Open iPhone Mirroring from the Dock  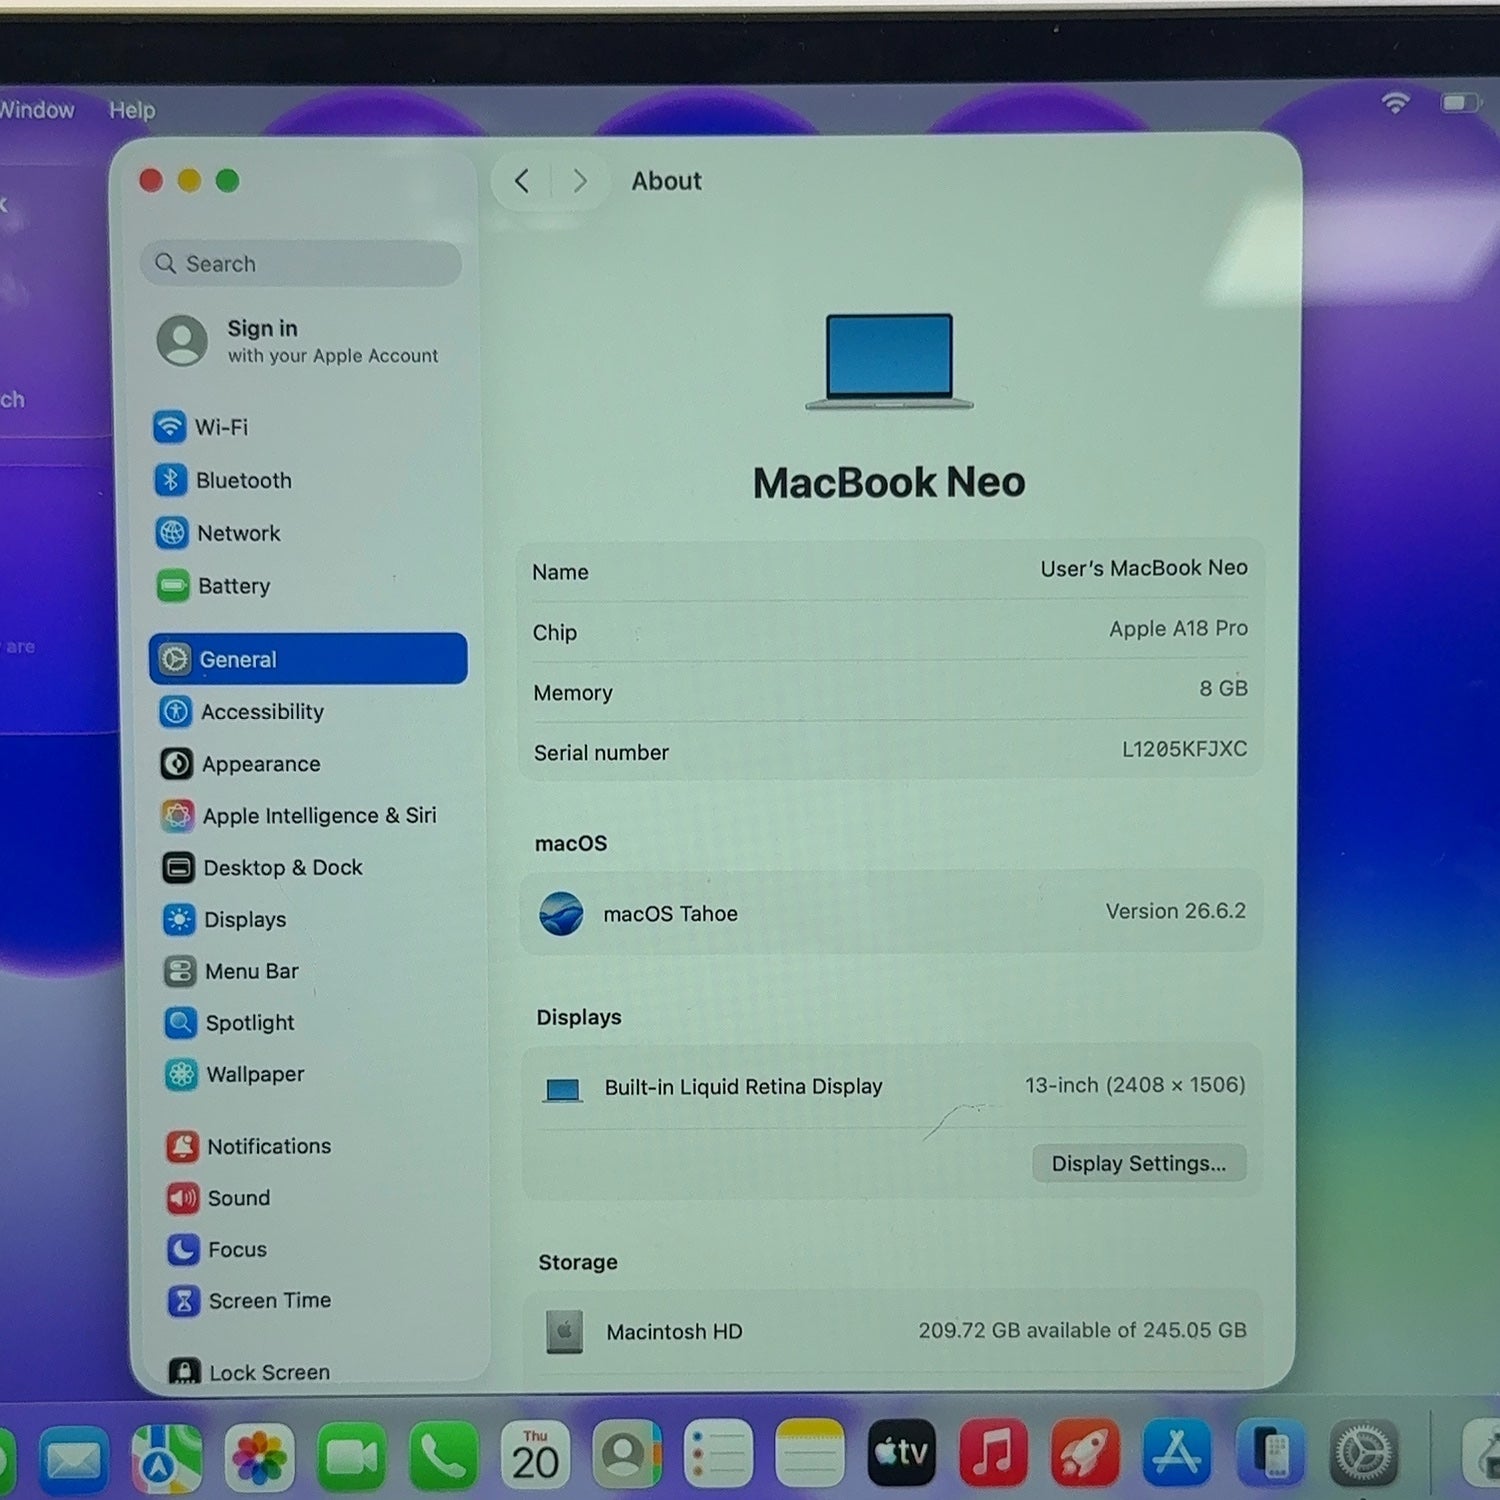(1270, 1452)
